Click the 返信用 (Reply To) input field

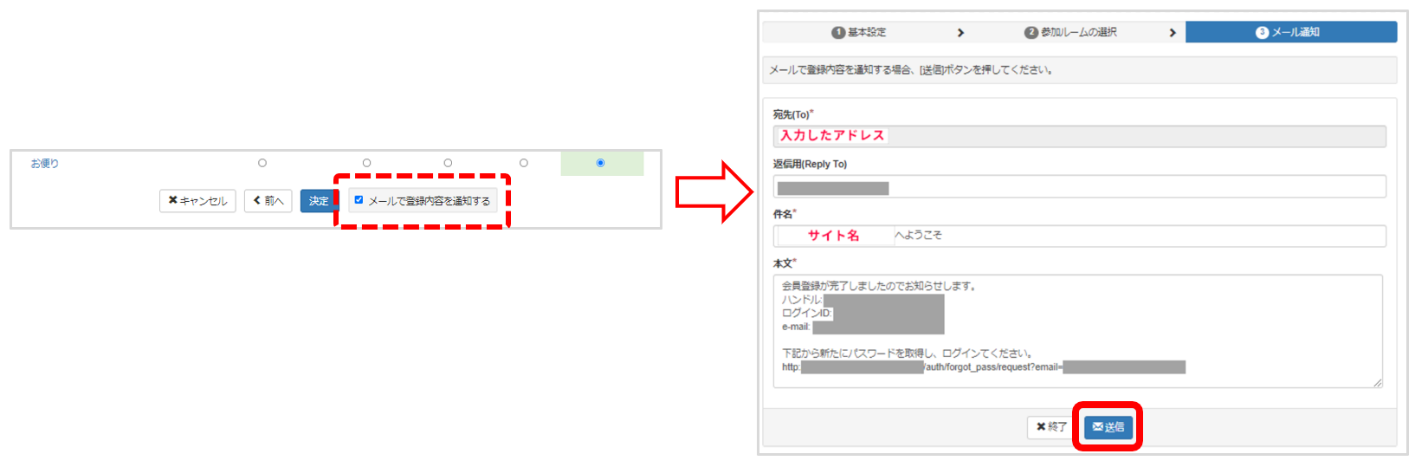click(x=1080, y=187)
